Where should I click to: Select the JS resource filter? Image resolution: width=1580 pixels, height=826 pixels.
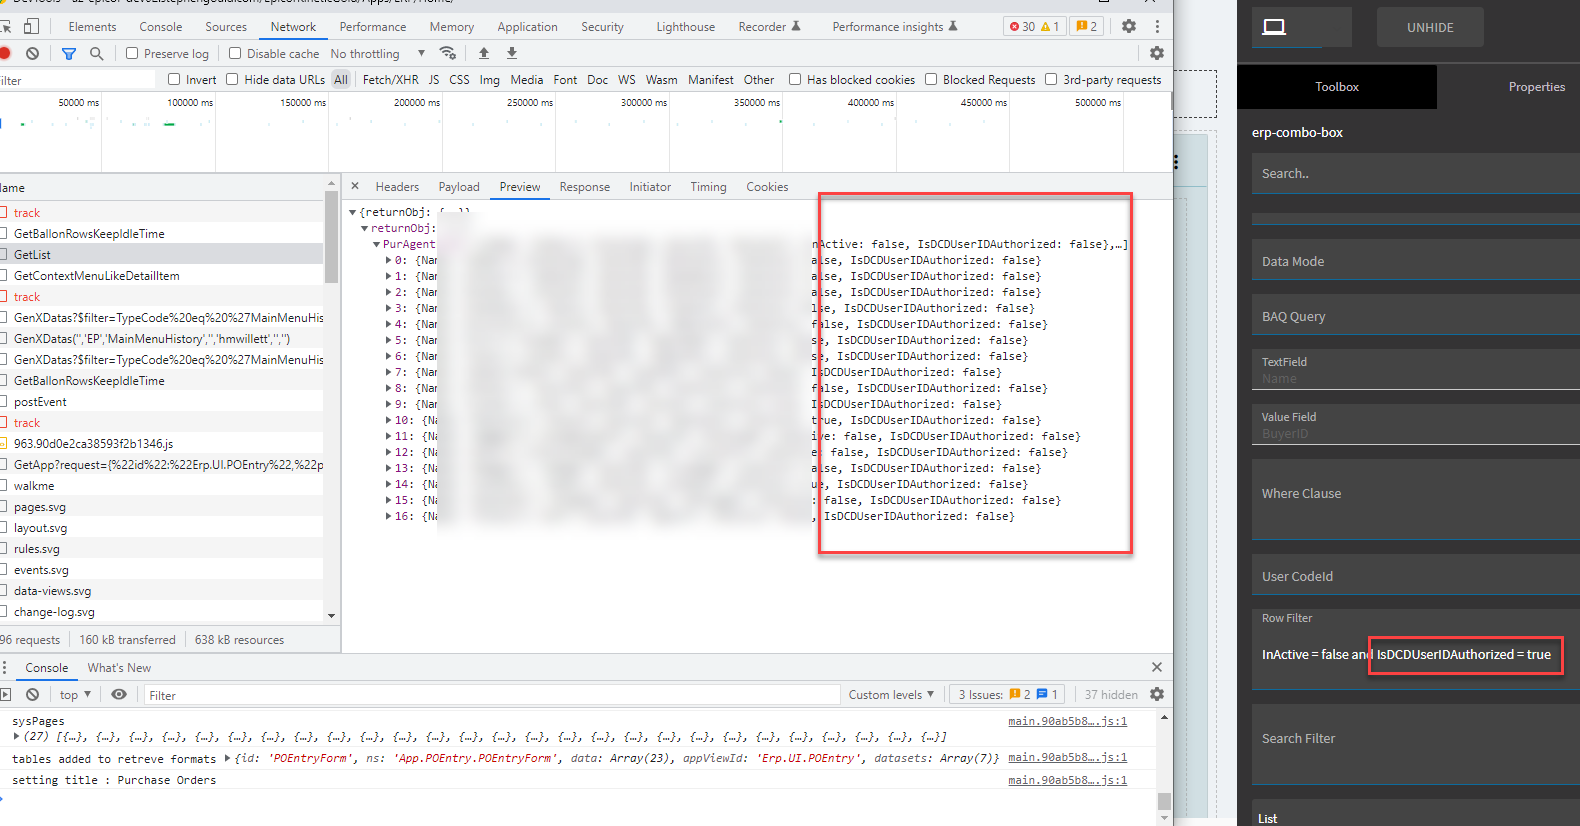tap(434, 80)
